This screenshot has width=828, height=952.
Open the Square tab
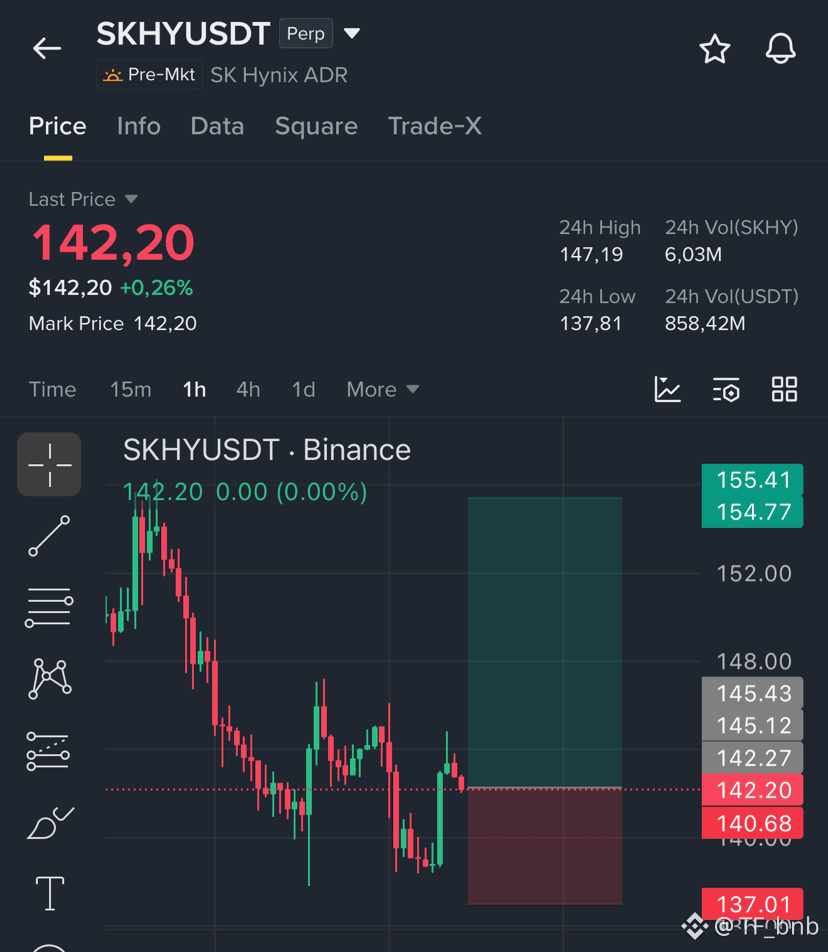click(x=316, y=126)
